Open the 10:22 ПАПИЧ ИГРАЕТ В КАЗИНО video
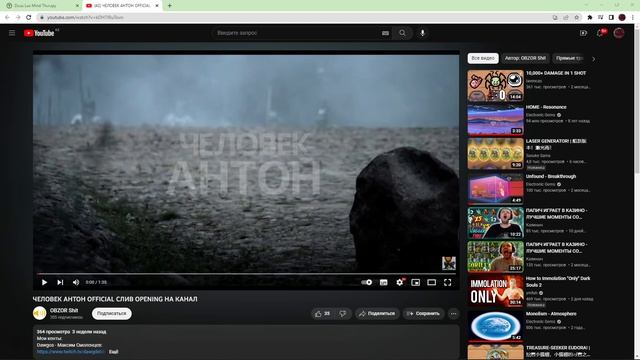Image resolution: width=640 pixels, height=360 pixels. tap(496, 222)
